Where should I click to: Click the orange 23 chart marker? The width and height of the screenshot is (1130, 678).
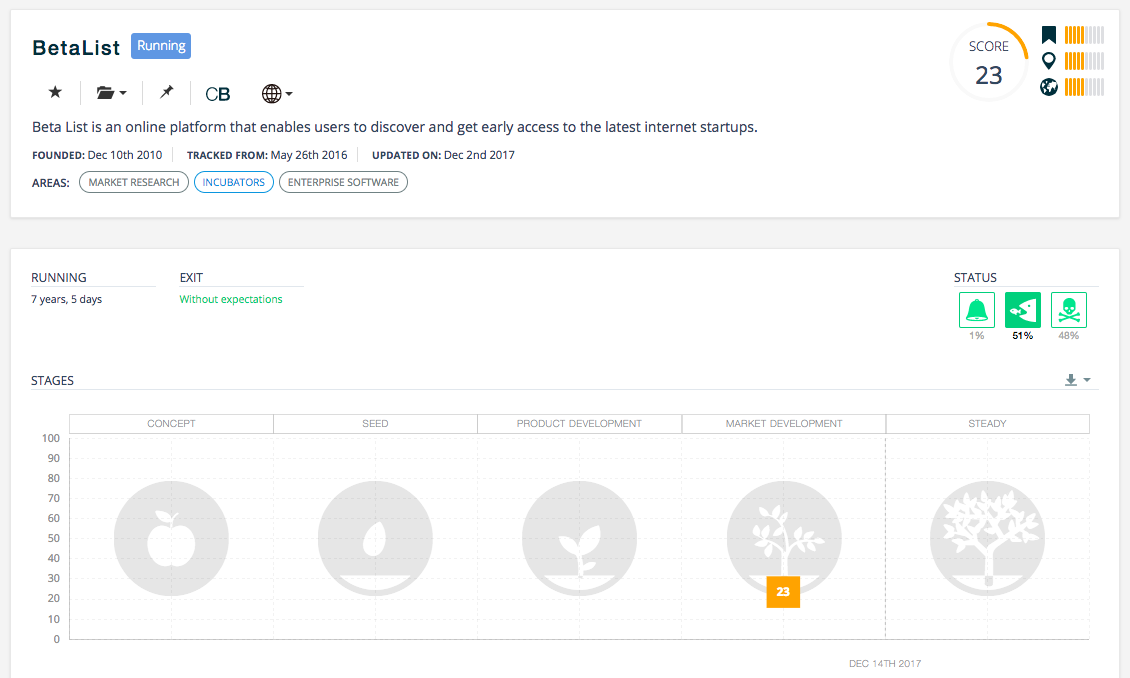[x=783, y=592]
